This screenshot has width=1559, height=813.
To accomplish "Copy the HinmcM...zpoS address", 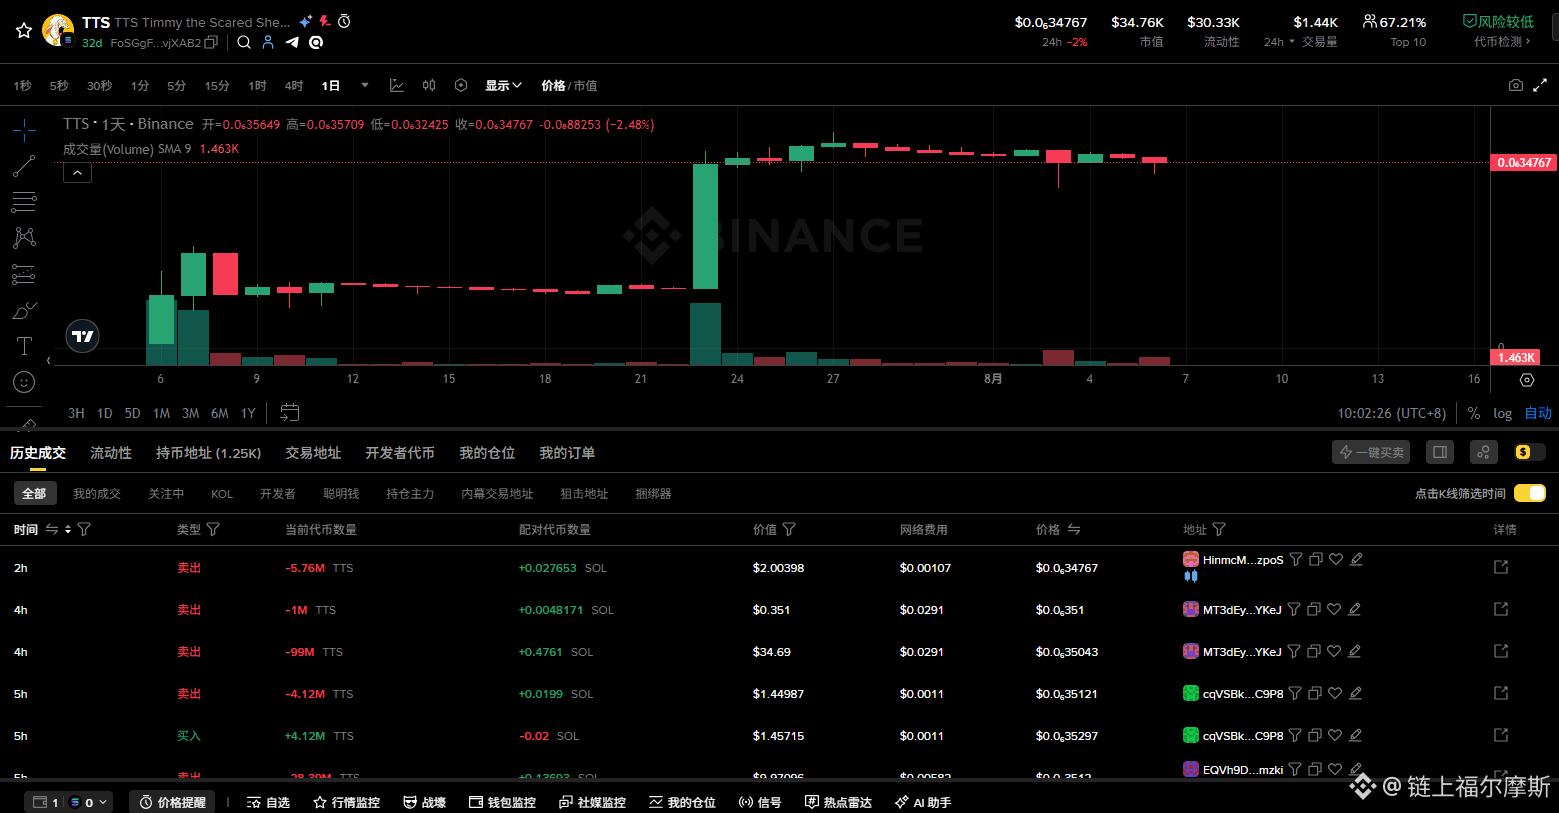I will click(x=1316, y=560).
